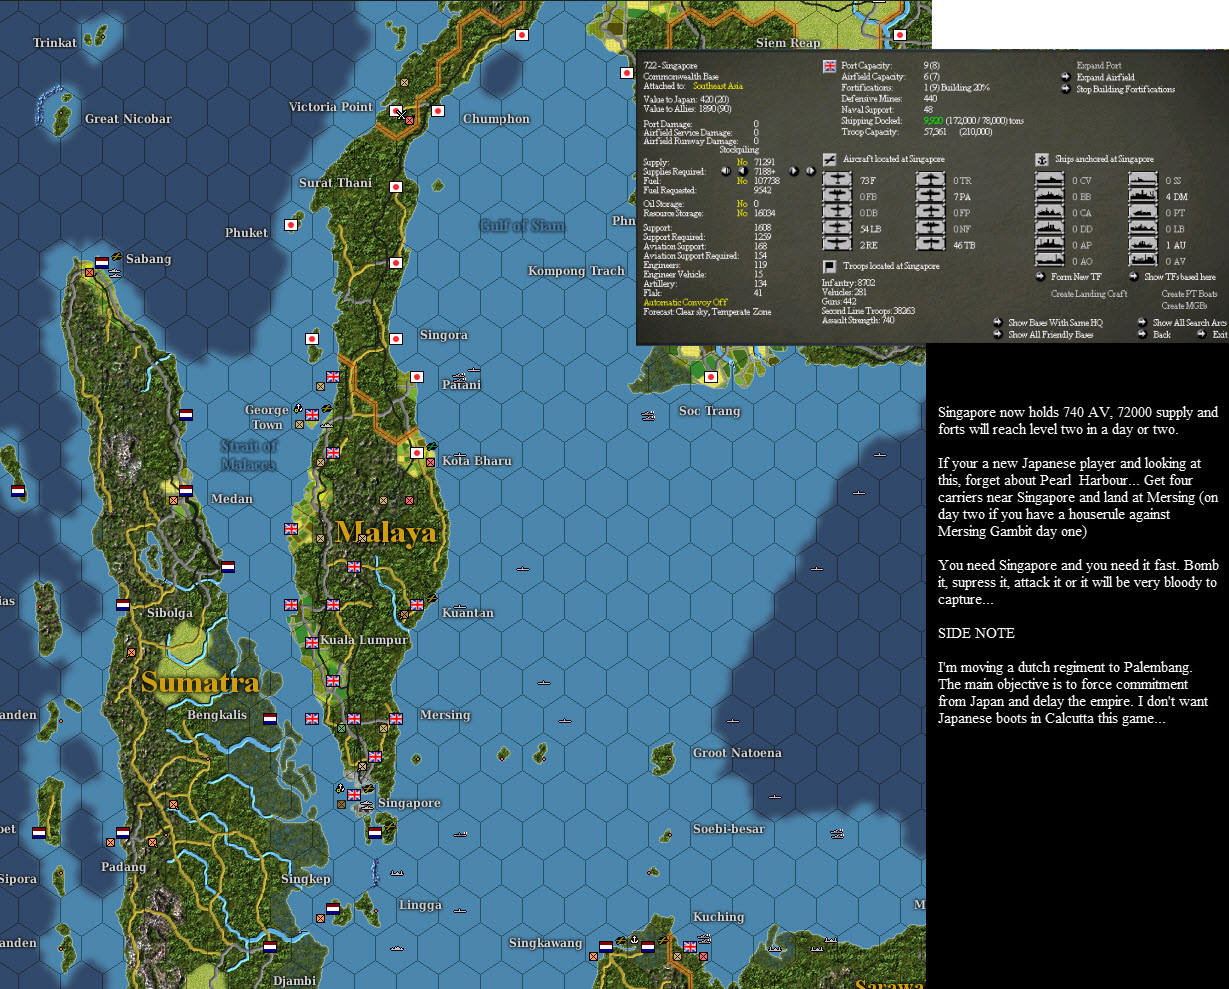This screenshot has width=1229, height=989.
Task: Toggle Resource Storage stockpiling No setting
Action: (741, 213)
